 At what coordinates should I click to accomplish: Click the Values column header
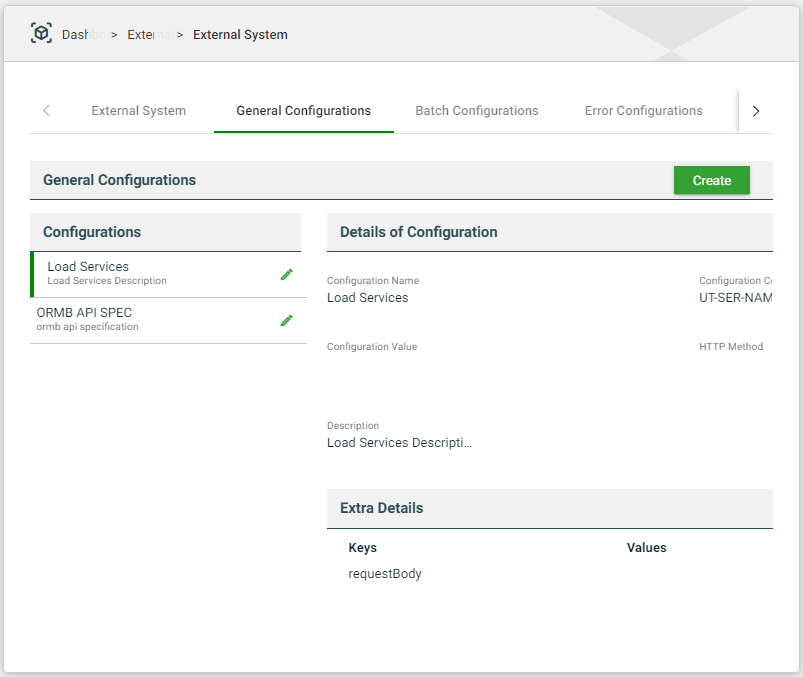(x=646, y=548)
